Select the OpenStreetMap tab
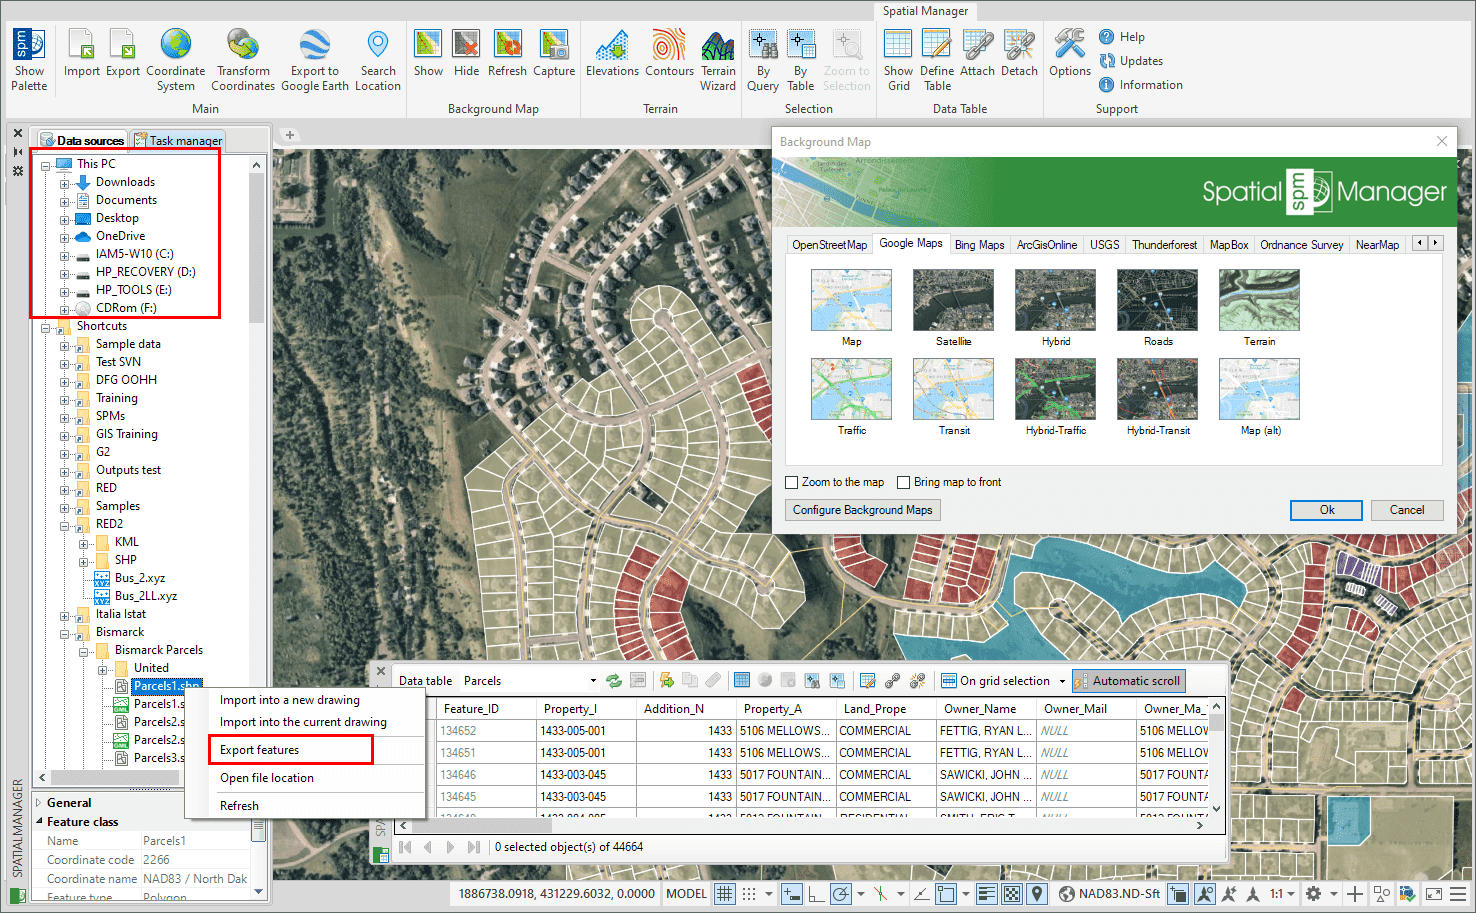This screenshot has width=1476, height=913. click(829, 245)
